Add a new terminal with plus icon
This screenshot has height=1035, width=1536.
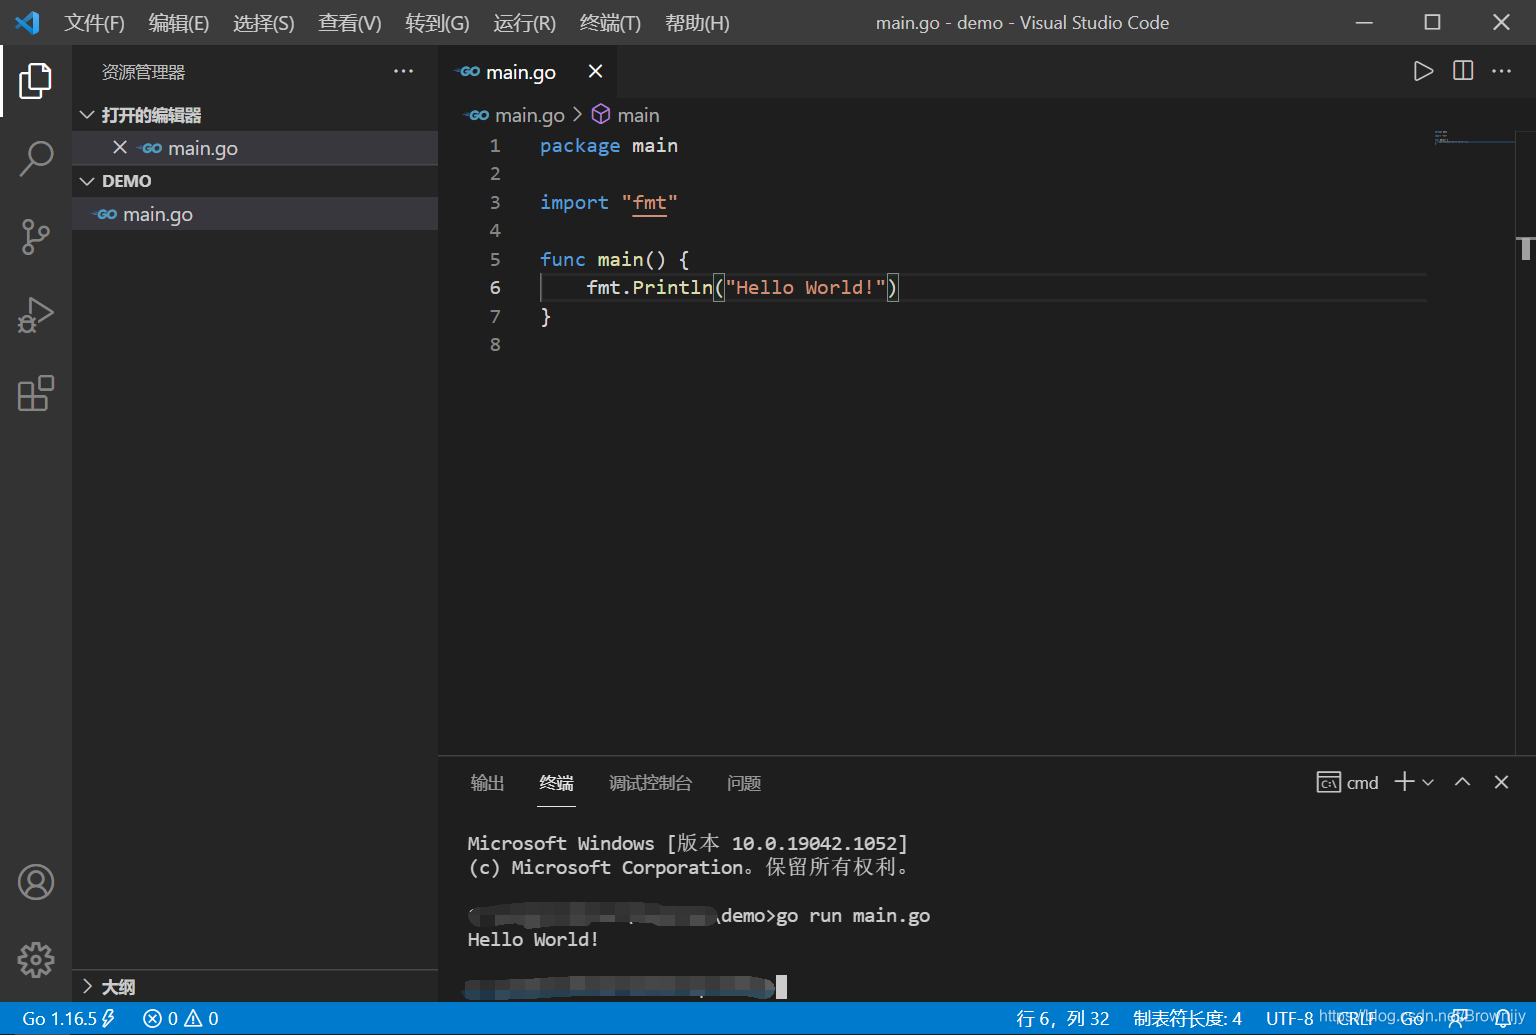click(1404, 782)
